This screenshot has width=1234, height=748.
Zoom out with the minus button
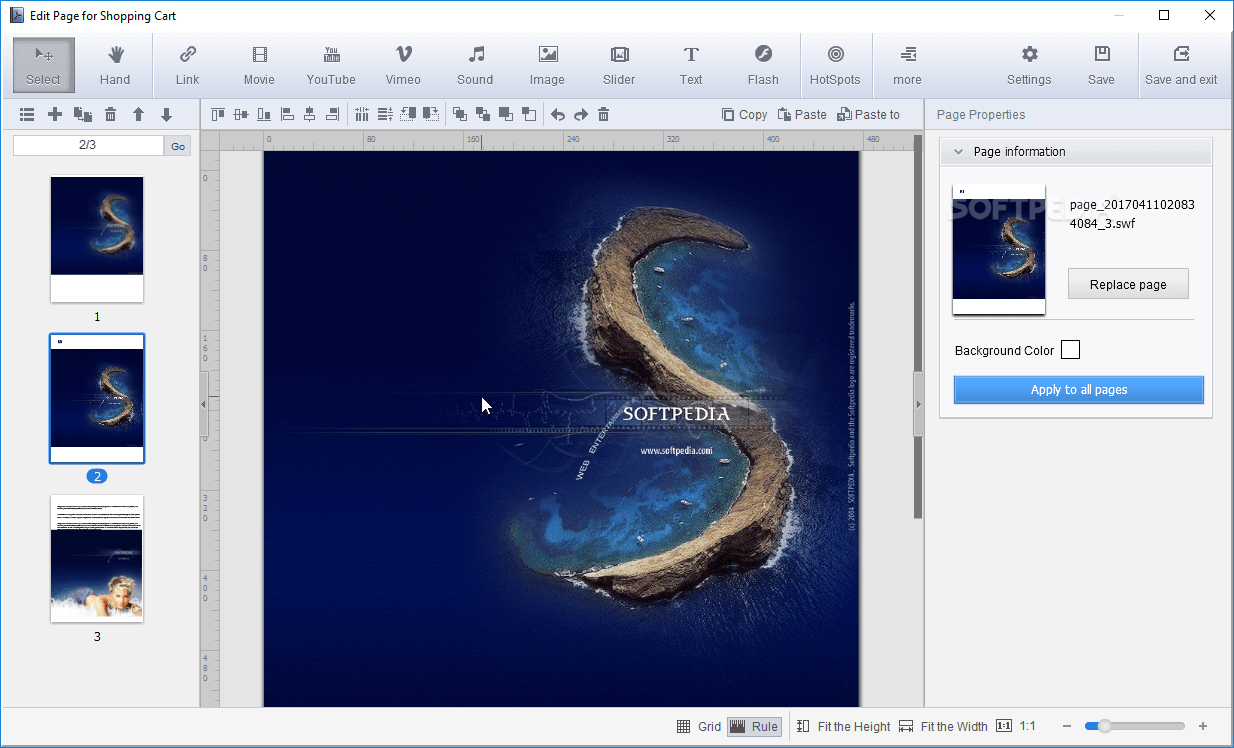(x=1067, y=727)
